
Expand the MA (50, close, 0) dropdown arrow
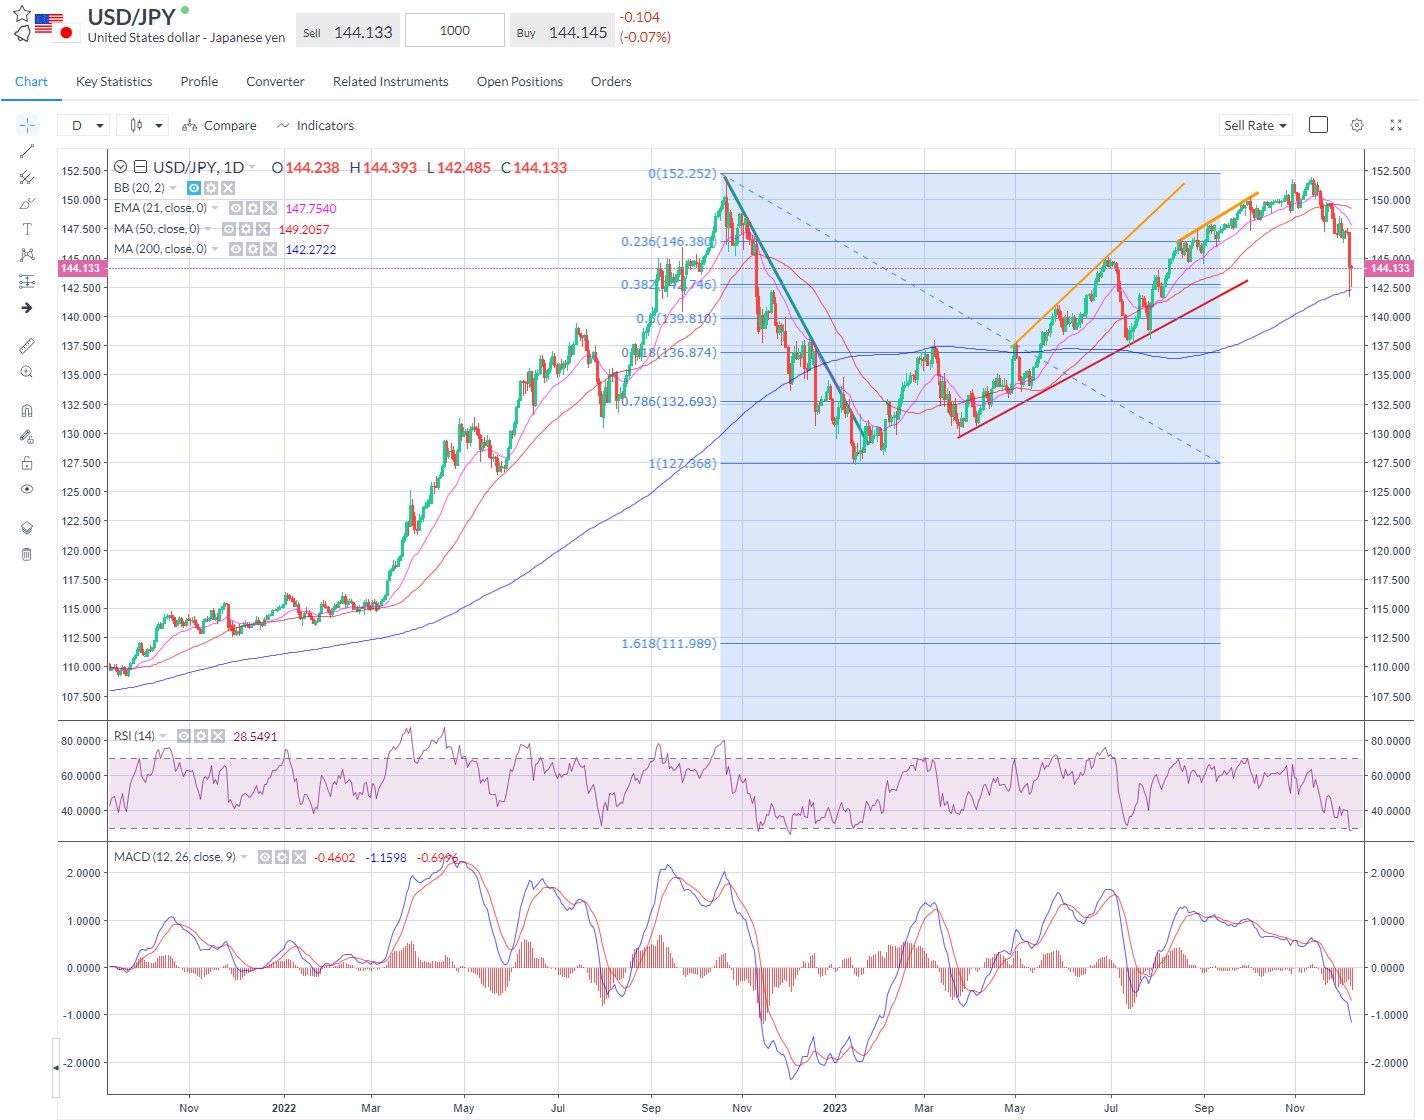(208, 229)
